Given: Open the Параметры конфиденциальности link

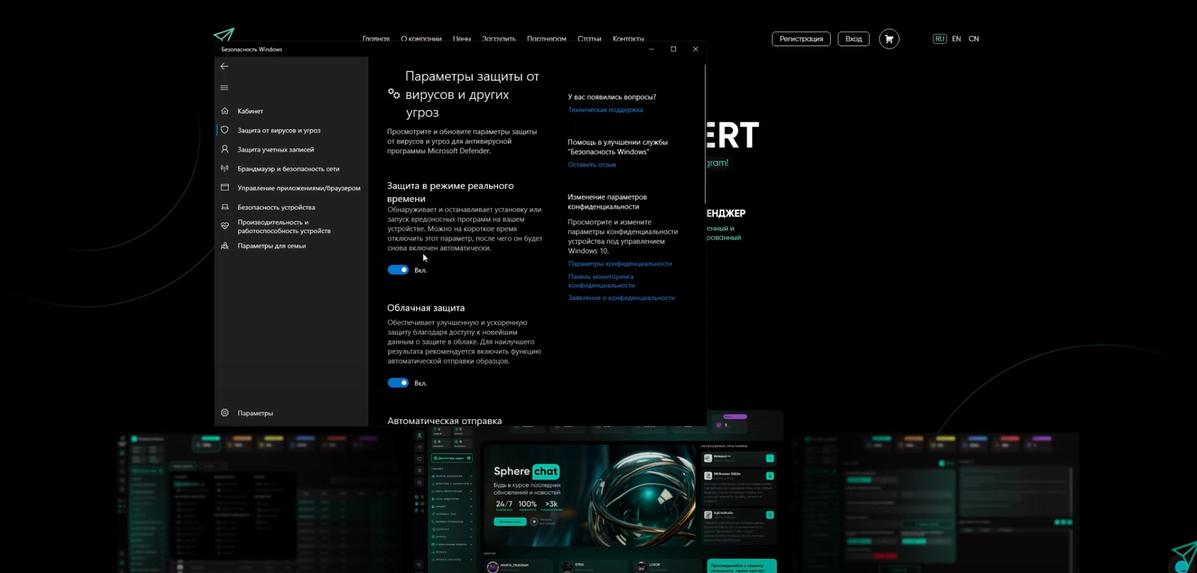Looking at the screenshot, I should (620, 264).
